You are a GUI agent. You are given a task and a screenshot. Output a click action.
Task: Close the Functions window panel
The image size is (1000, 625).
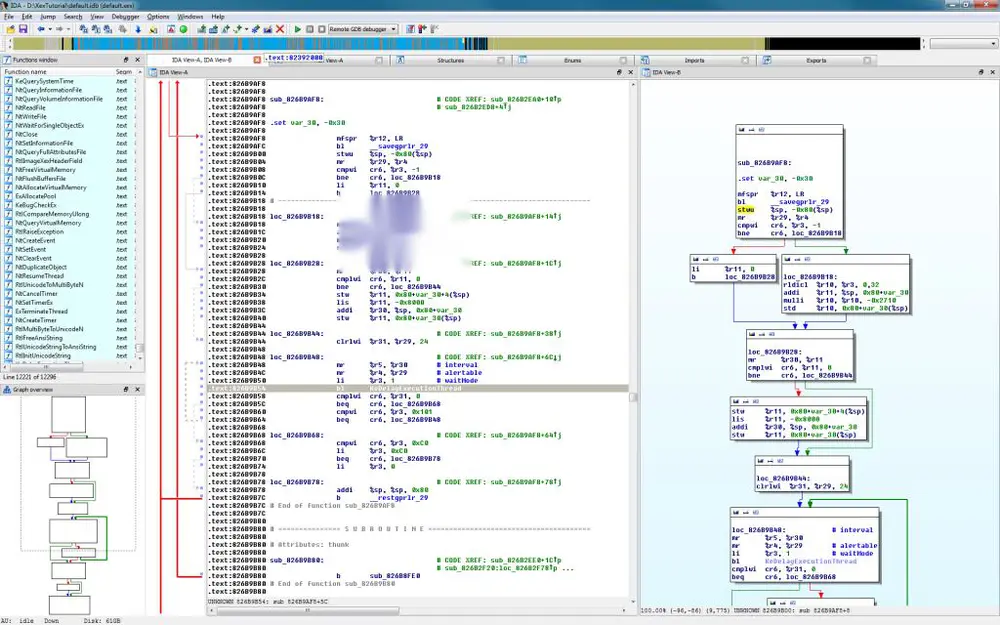point(137,60)
